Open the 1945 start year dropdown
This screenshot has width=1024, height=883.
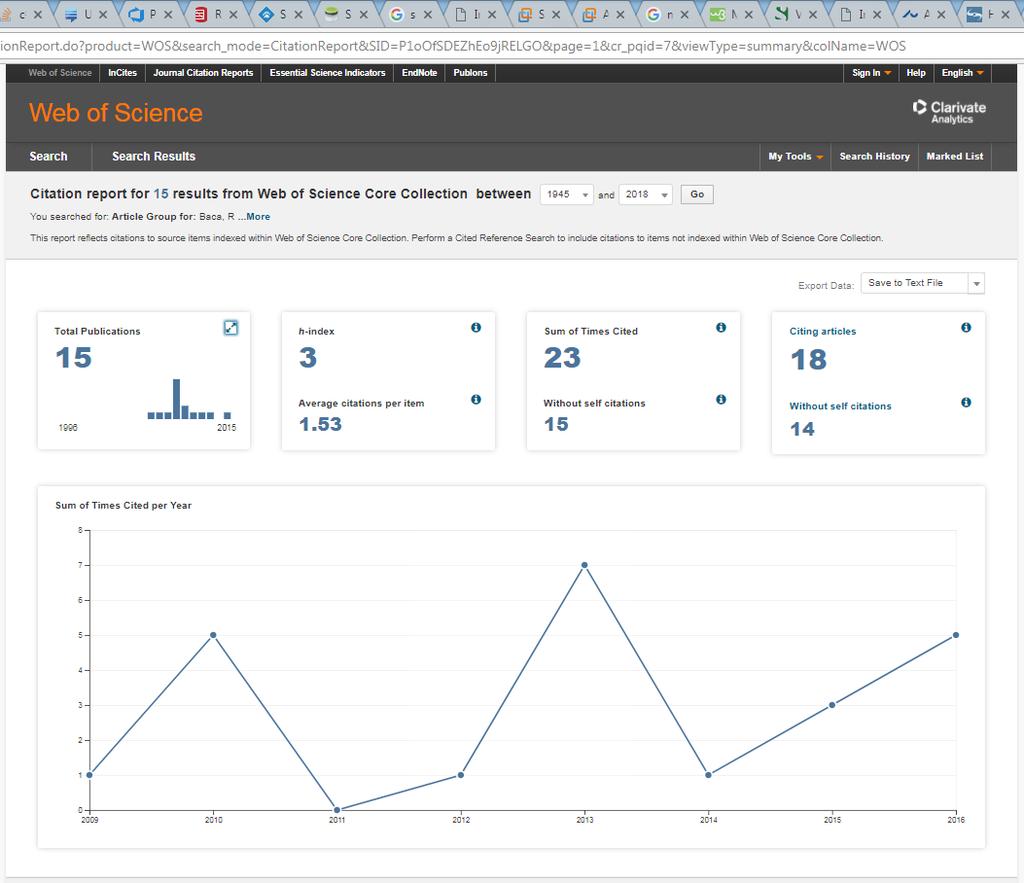567,195
